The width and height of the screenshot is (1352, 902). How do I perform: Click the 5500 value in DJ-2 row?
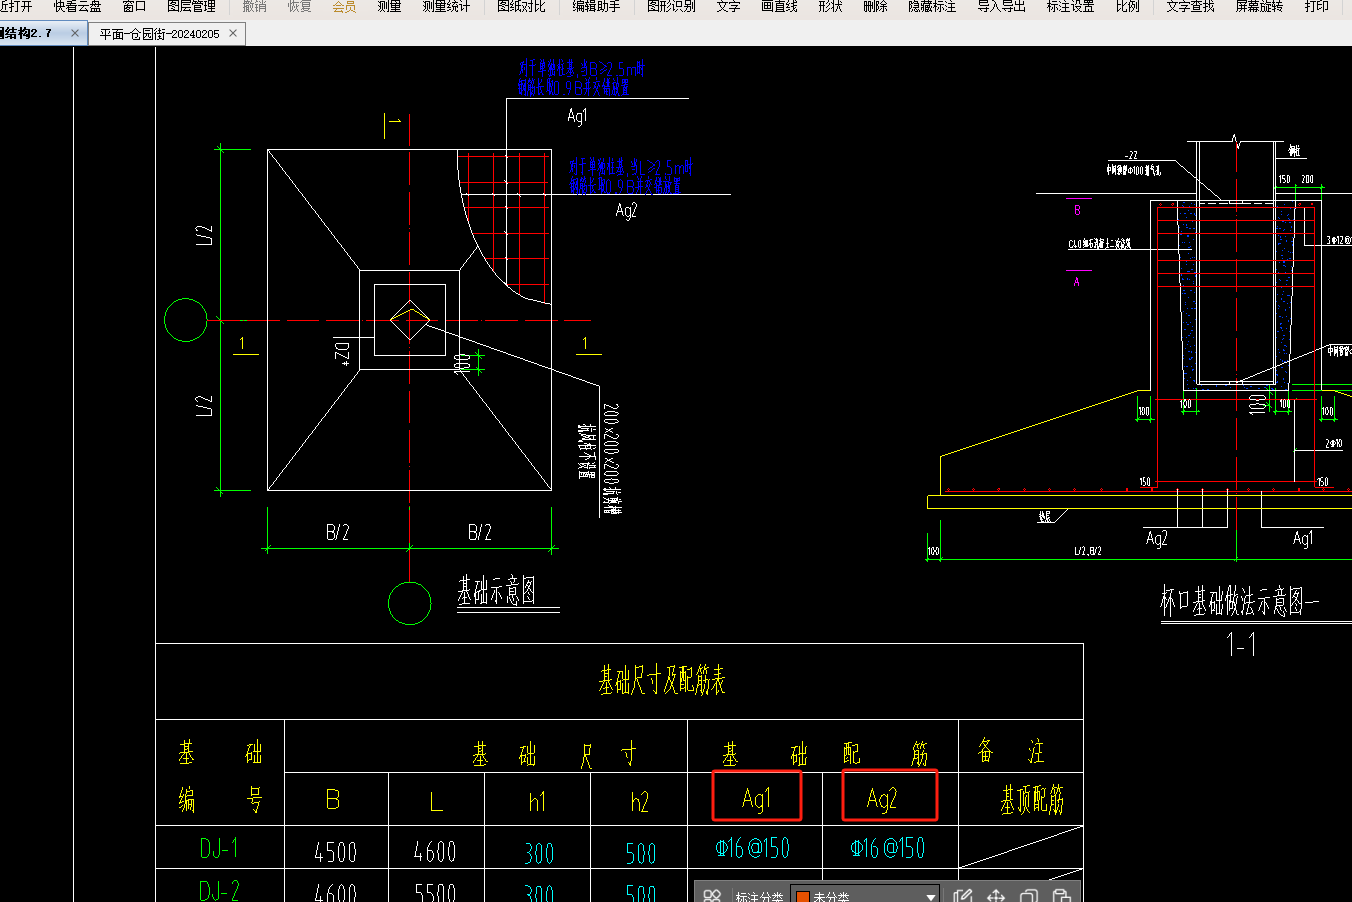pos(435,892)
